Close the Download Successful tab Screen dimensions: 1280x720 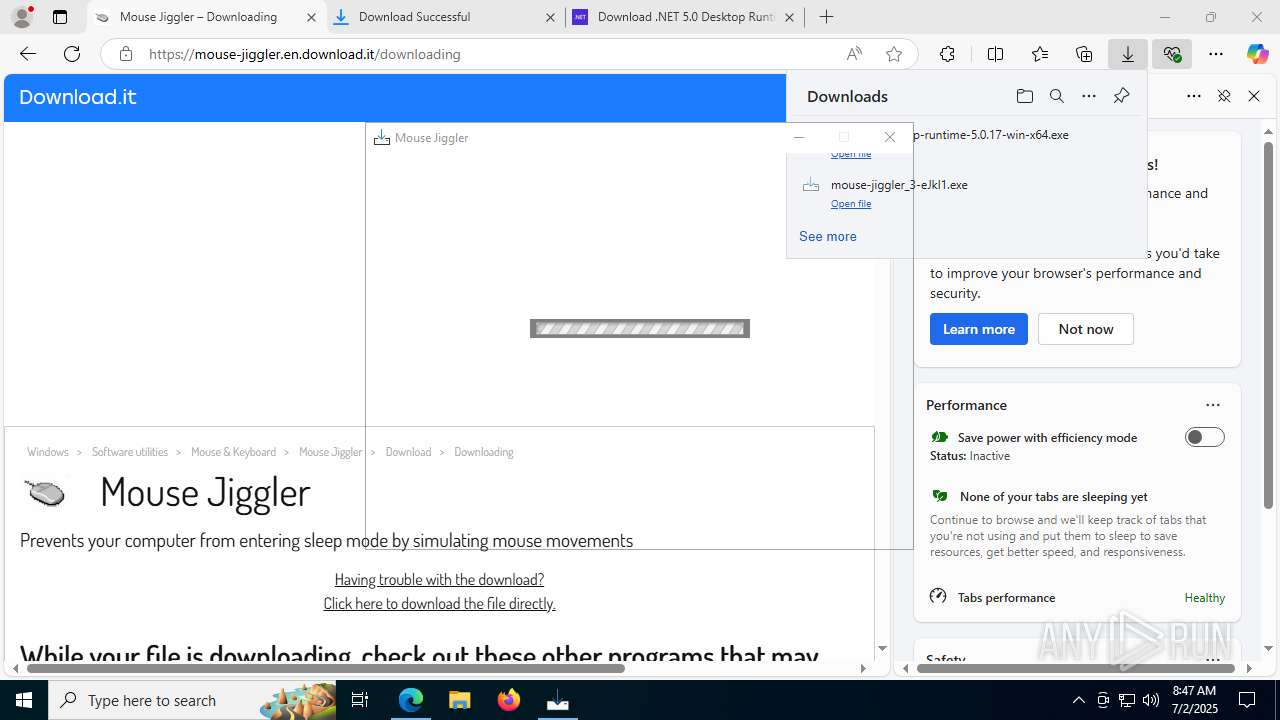pos(550,17)
